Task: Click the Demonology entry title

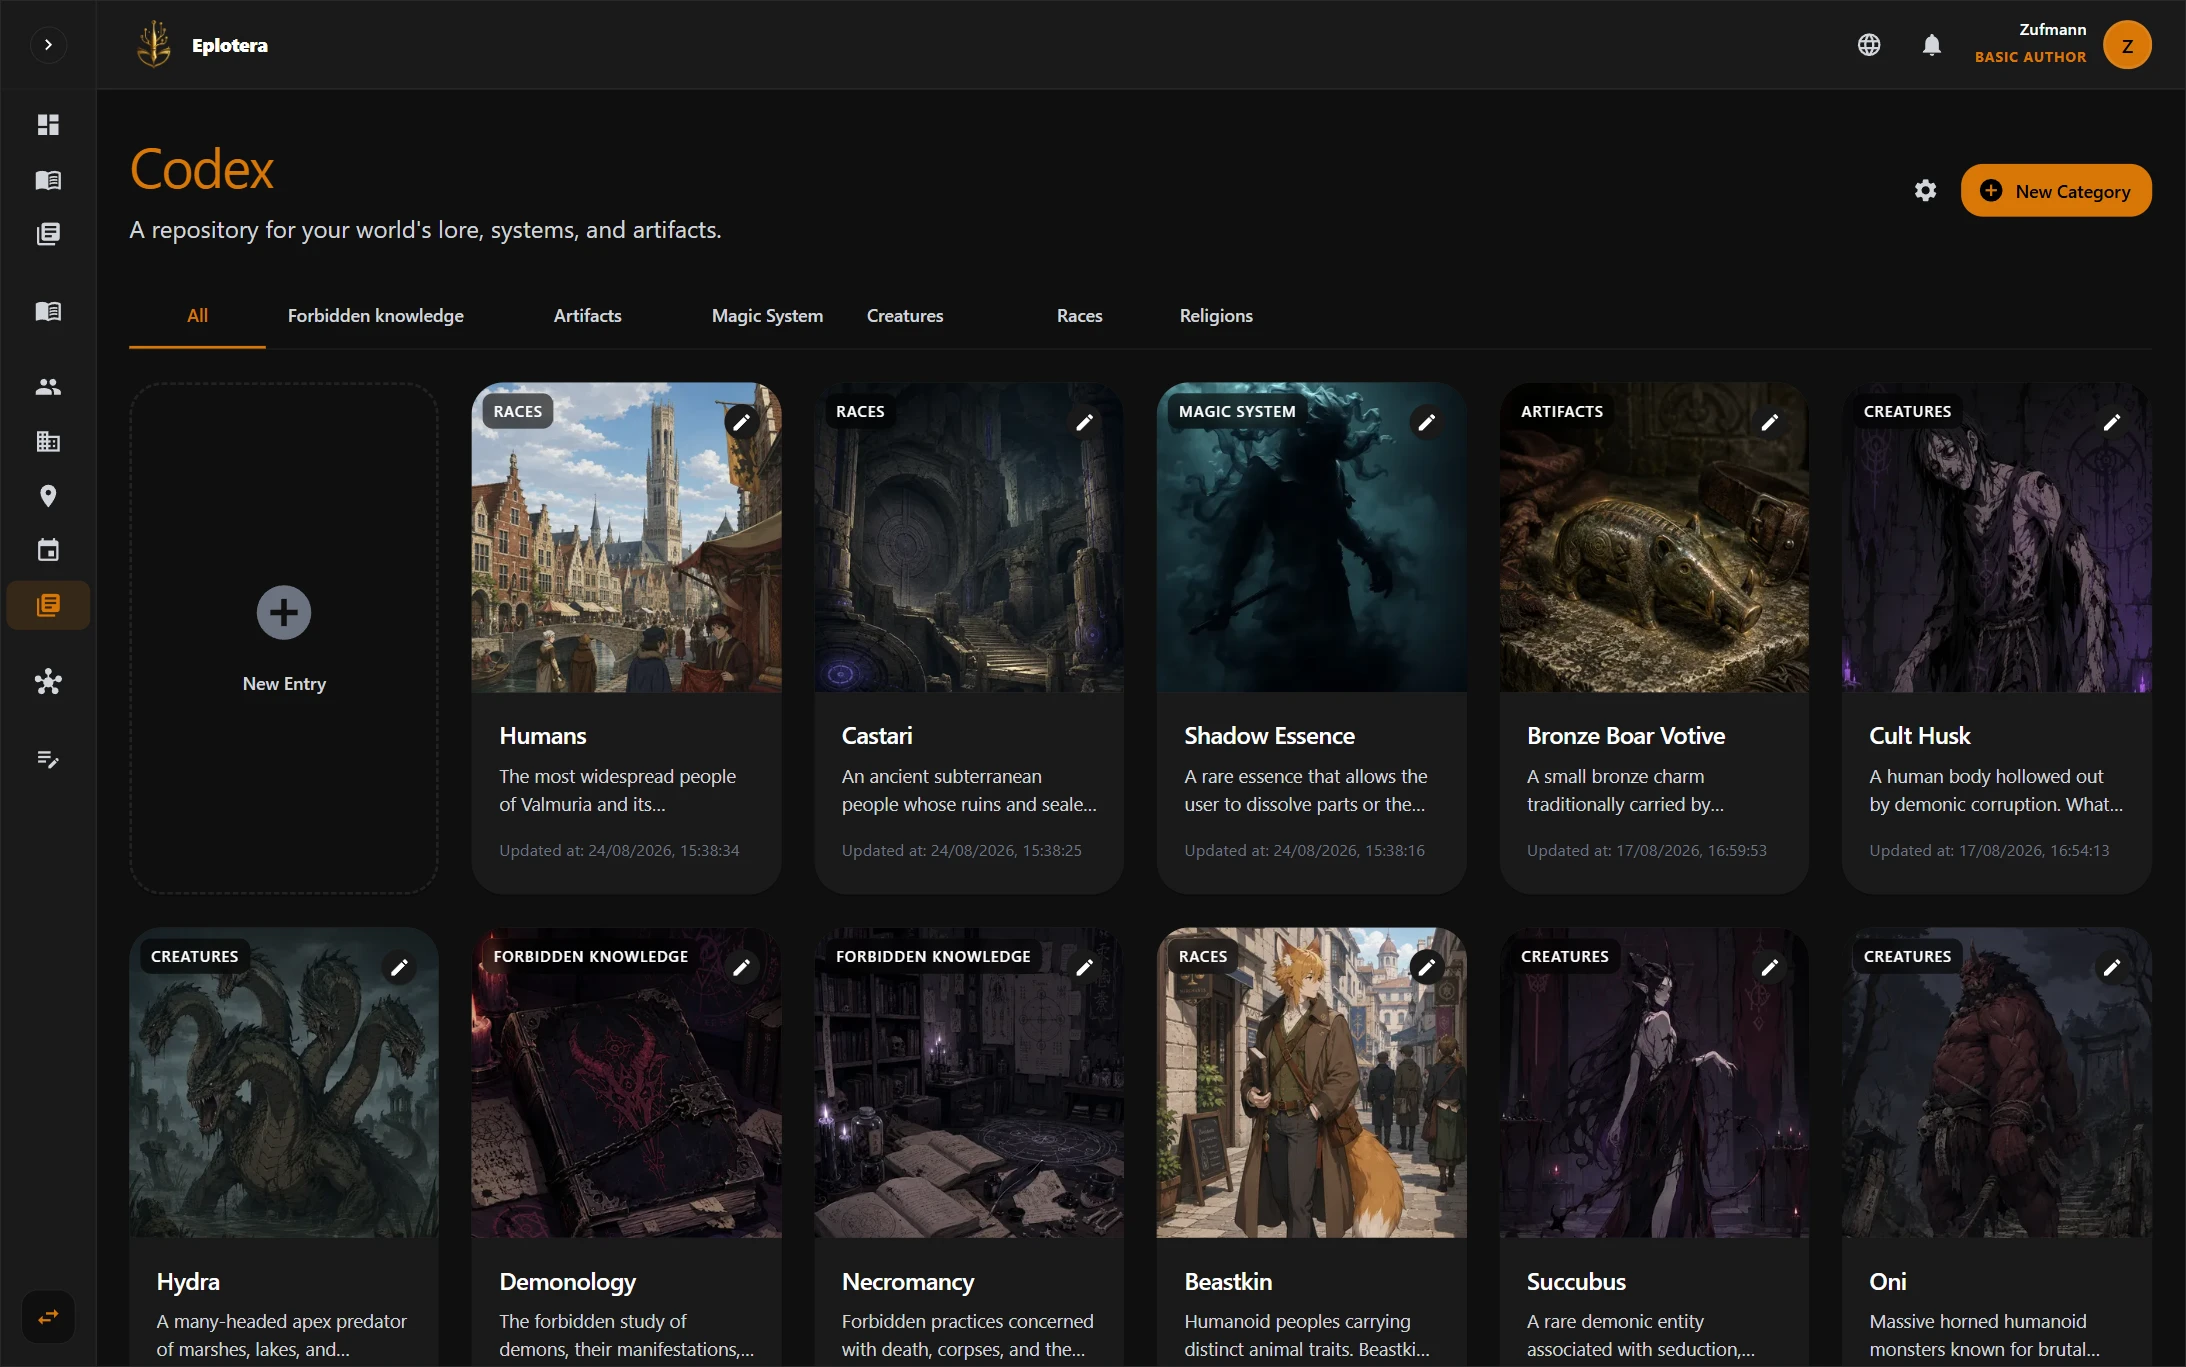Action: [x=568, y=1282]
